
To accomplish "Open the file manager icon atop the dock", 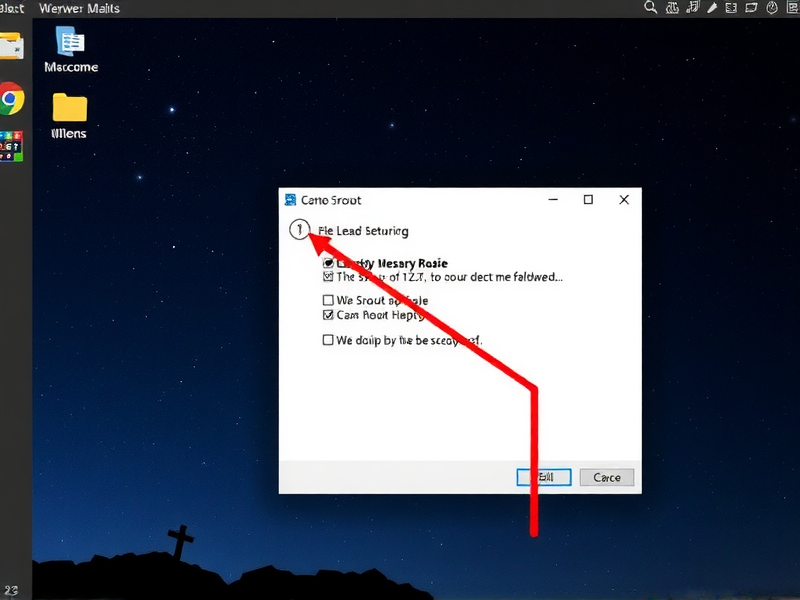I will pos(11,46).
